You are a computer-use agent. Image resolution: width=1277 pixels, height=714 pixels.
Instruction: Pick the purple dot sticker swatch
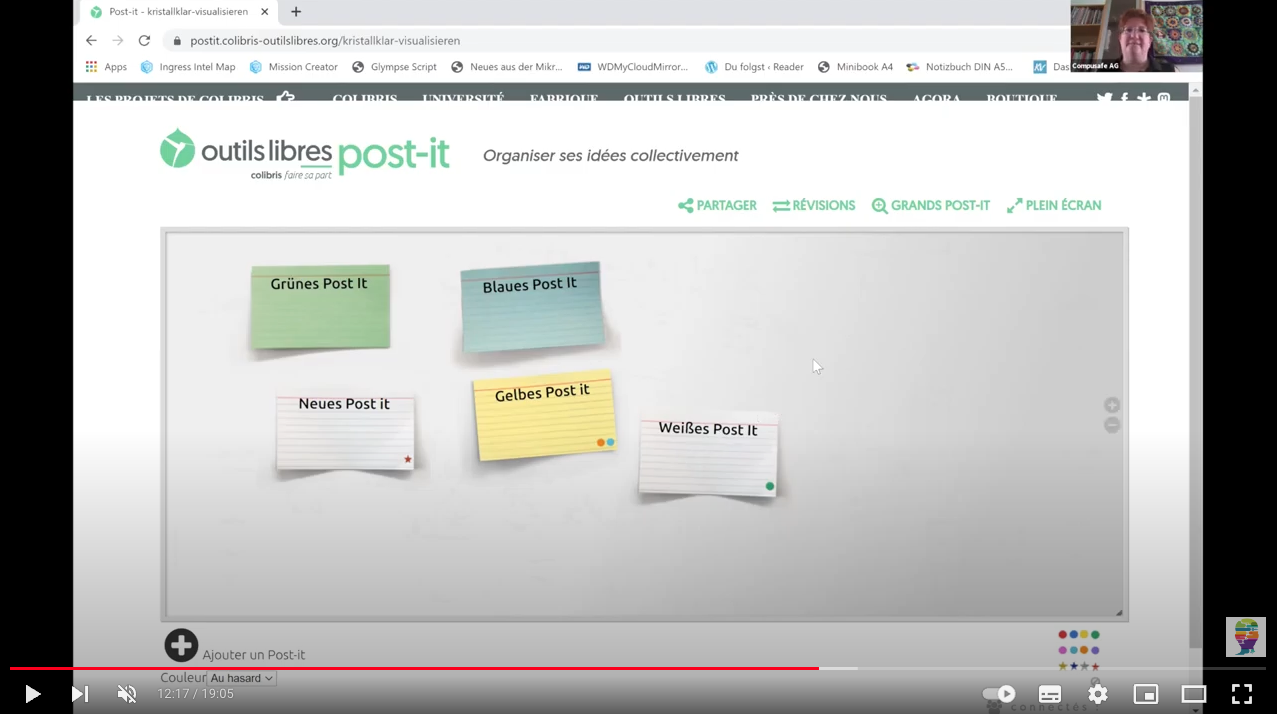click(1095, 650)
